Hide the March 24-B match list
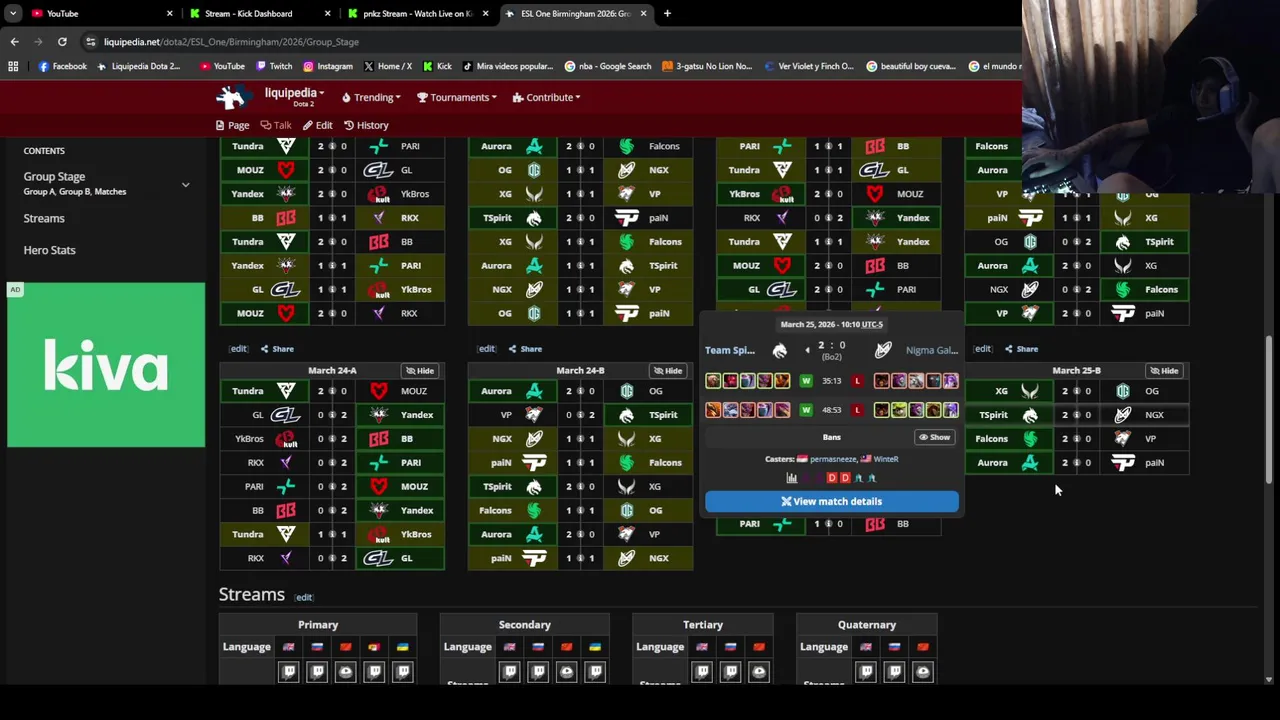 pos(668,371)
